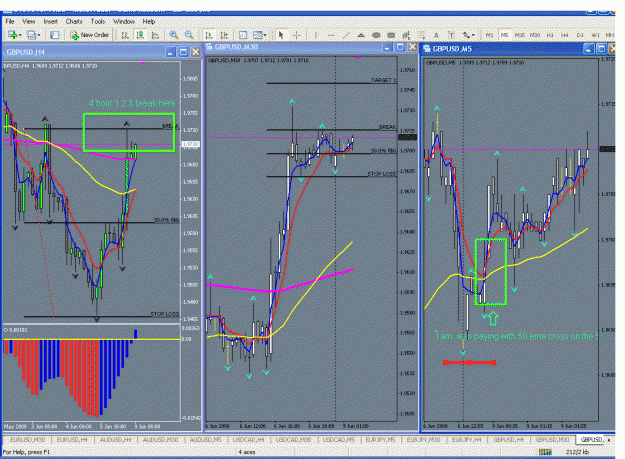The image size is (625, 459).
Task: Switch to the GBPUSD,M30 chart tab
Action: pos(552,439)
